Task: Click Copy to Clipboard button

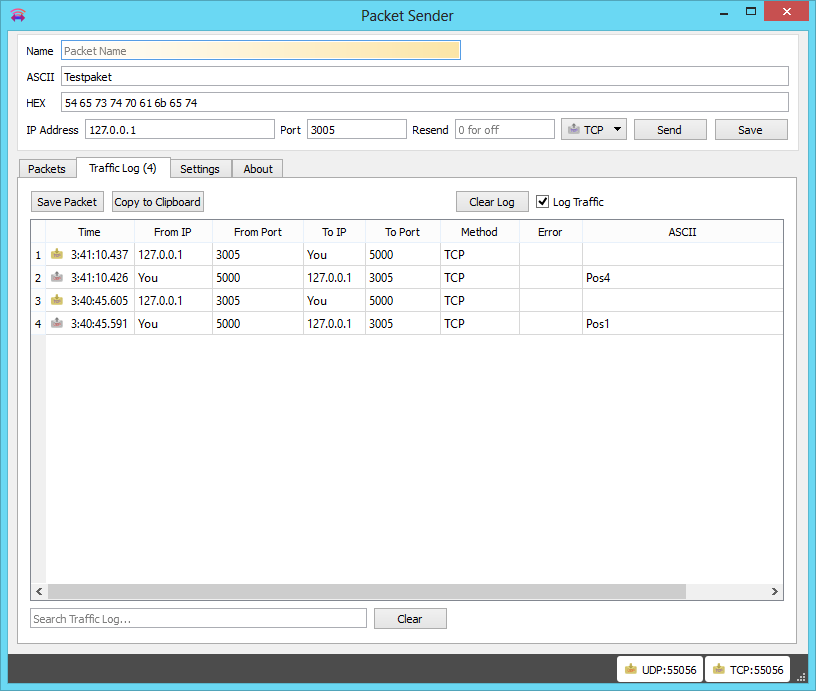Action: click(x=158, y=202)
